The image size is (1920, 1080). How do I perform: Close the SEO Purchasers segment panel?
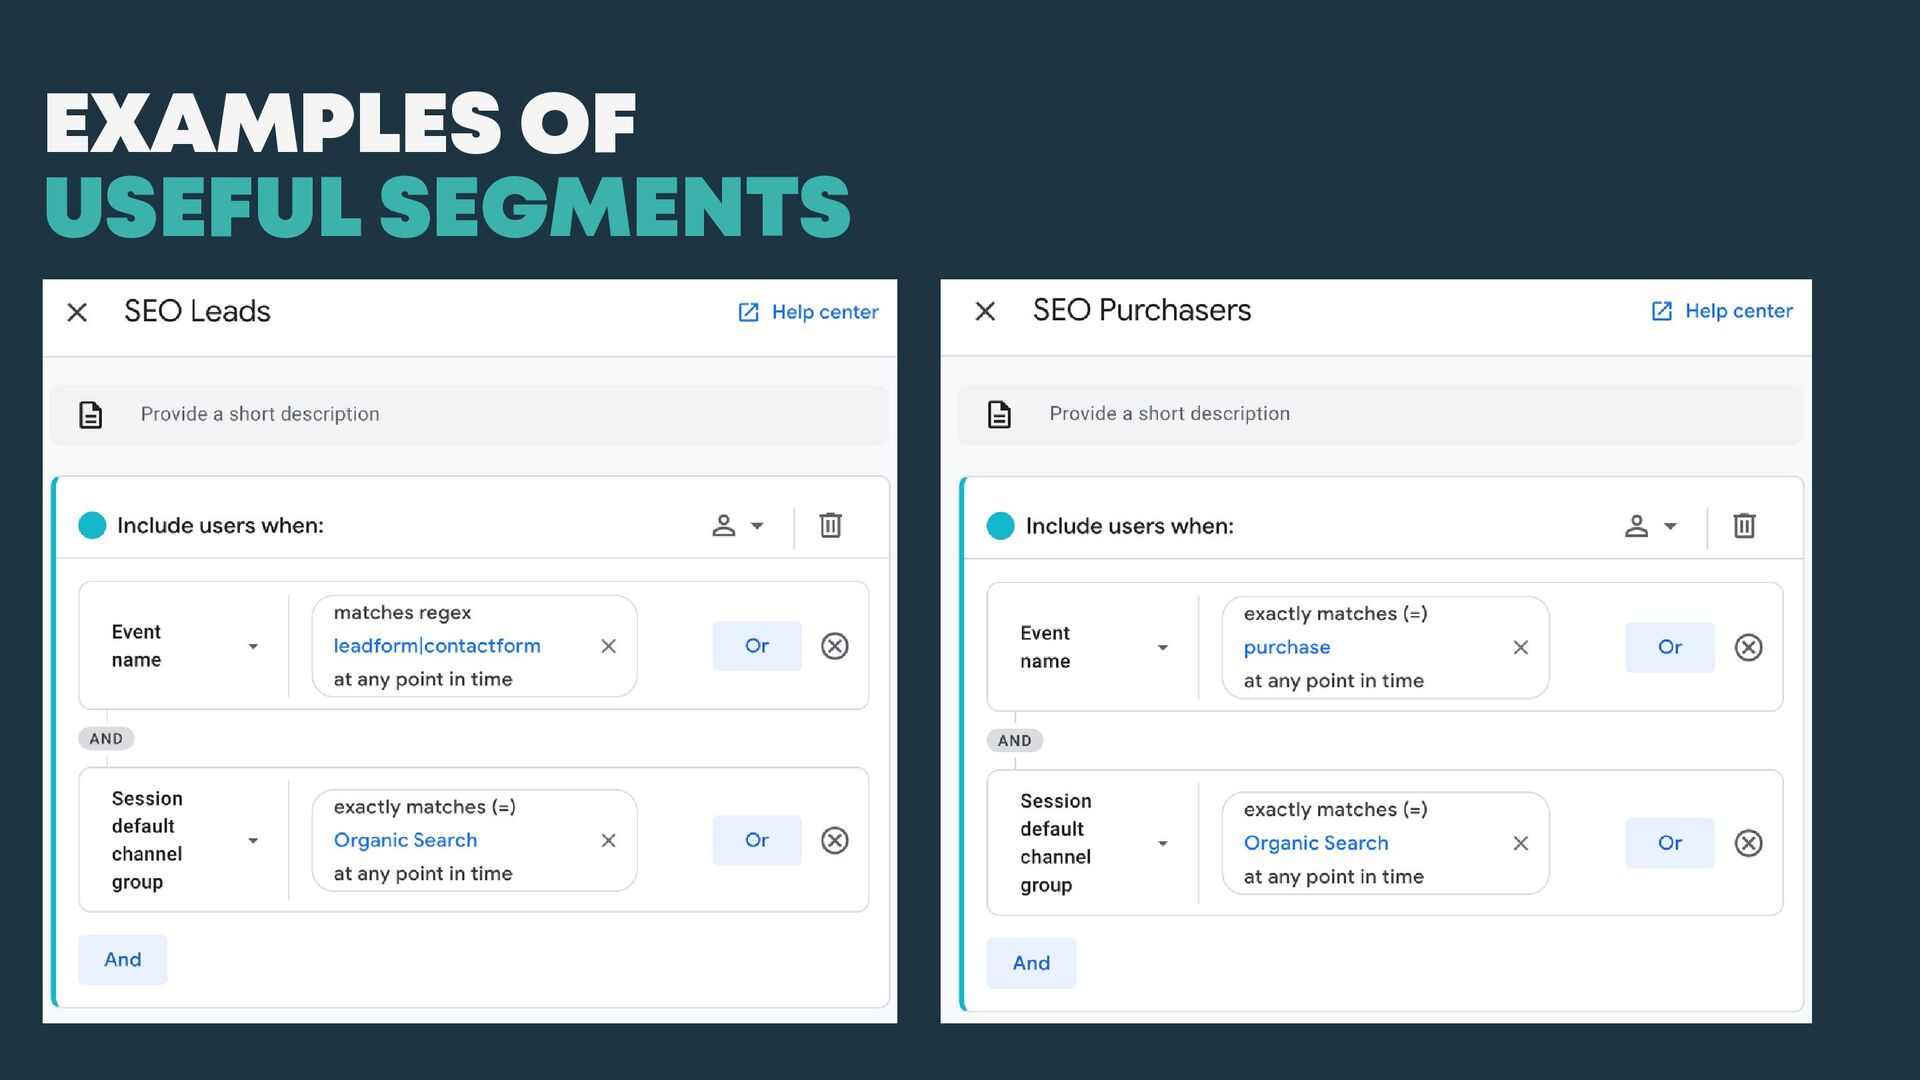click(x=985, y=311)
